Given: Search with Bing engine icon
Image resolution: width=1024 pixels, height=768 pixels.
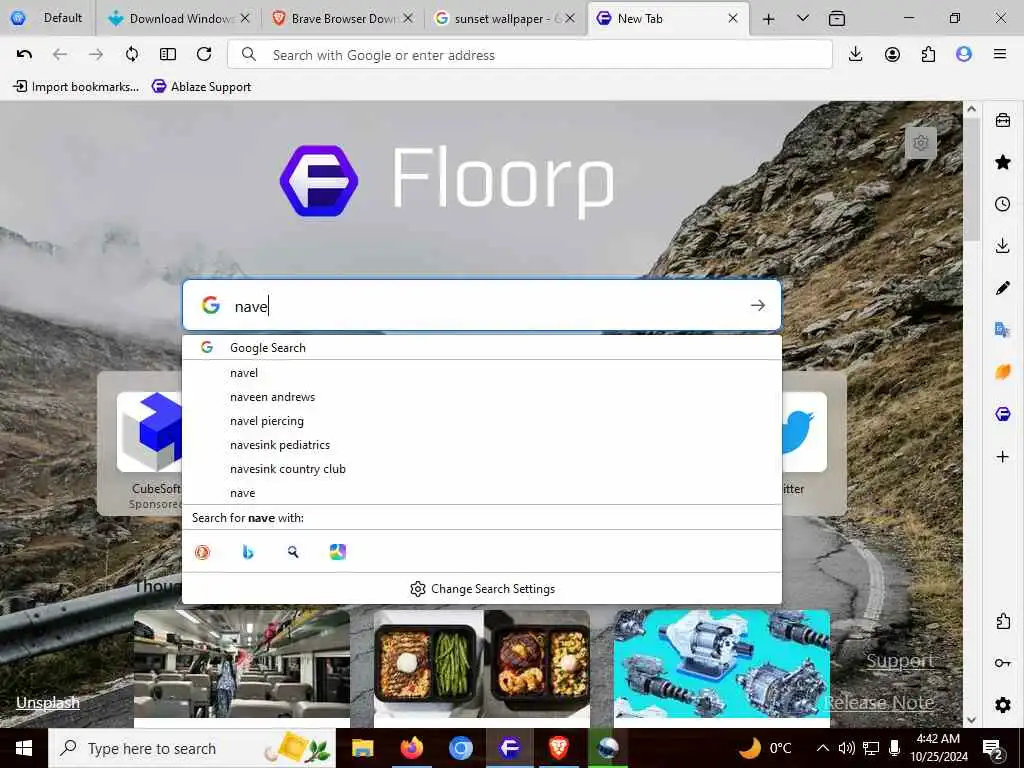Looking at the screenshot, I should 248,552.
